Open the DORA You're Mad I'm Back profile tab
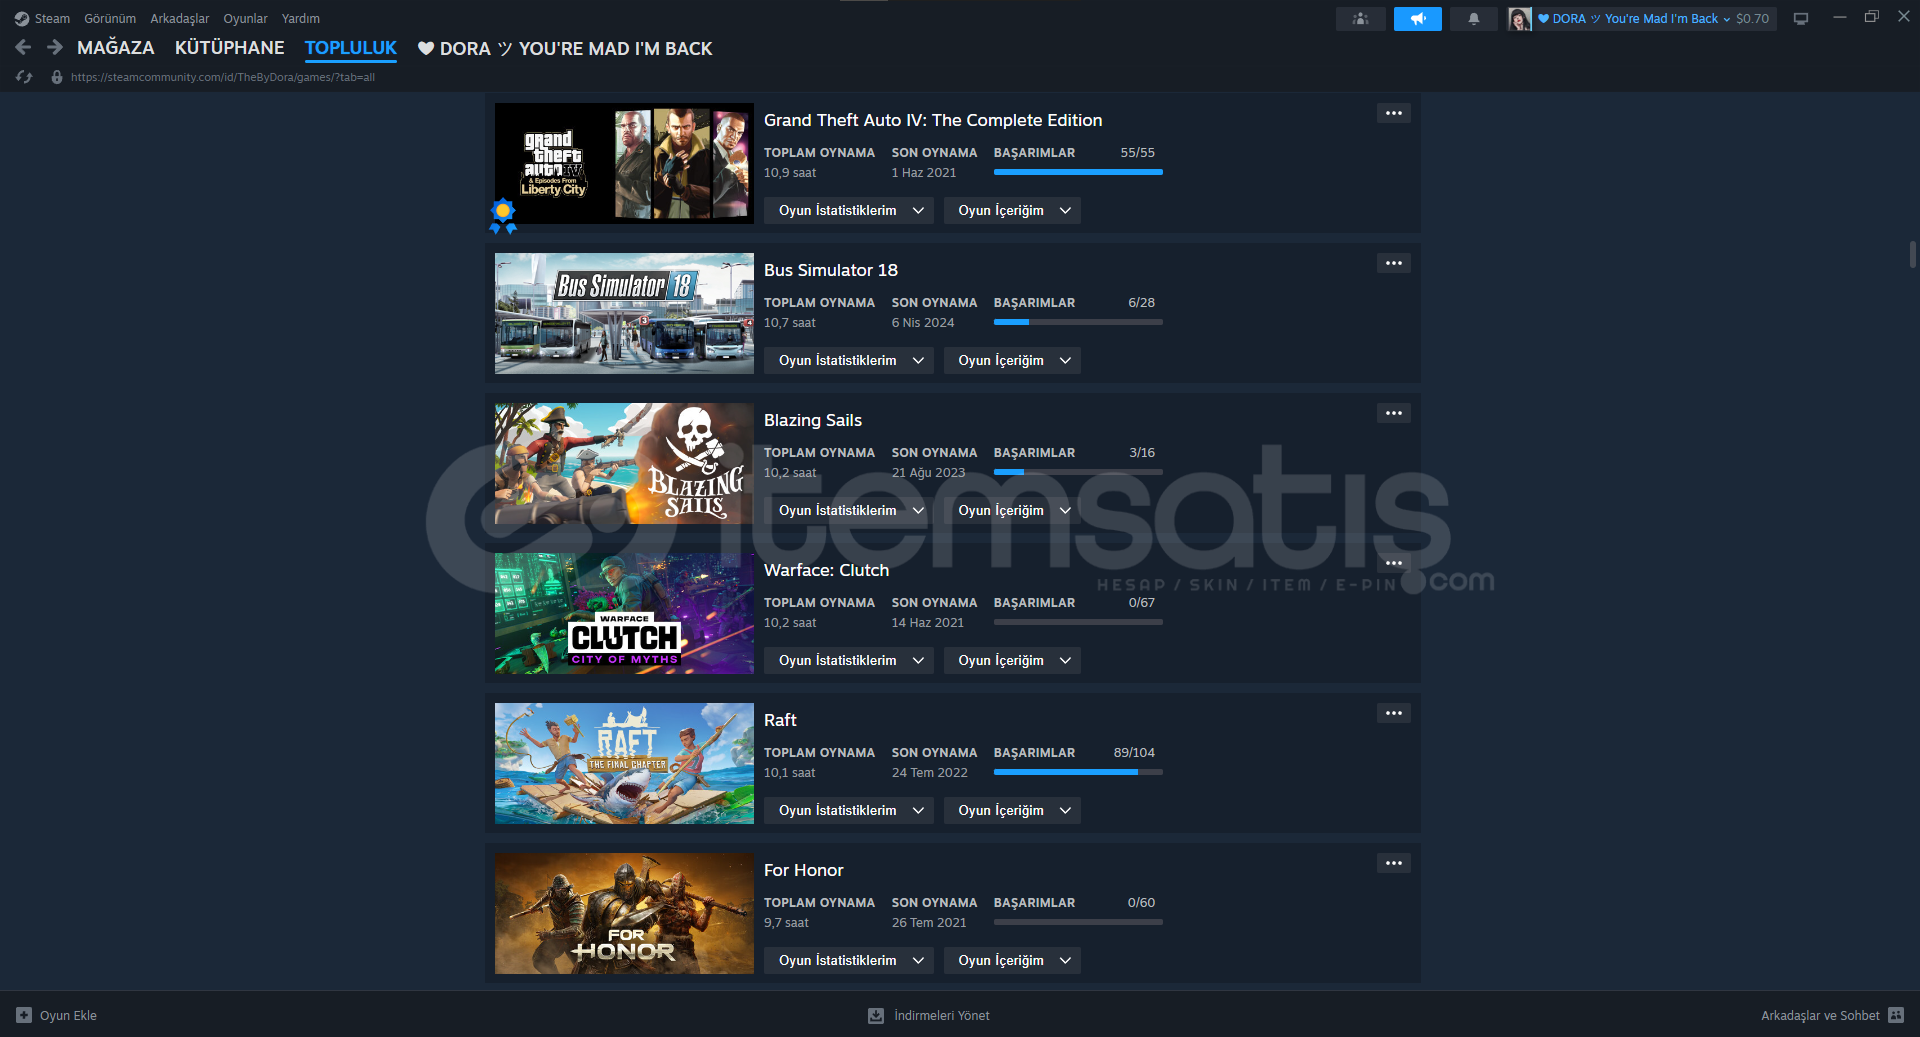1920x1037 pixels. point(565,48)
